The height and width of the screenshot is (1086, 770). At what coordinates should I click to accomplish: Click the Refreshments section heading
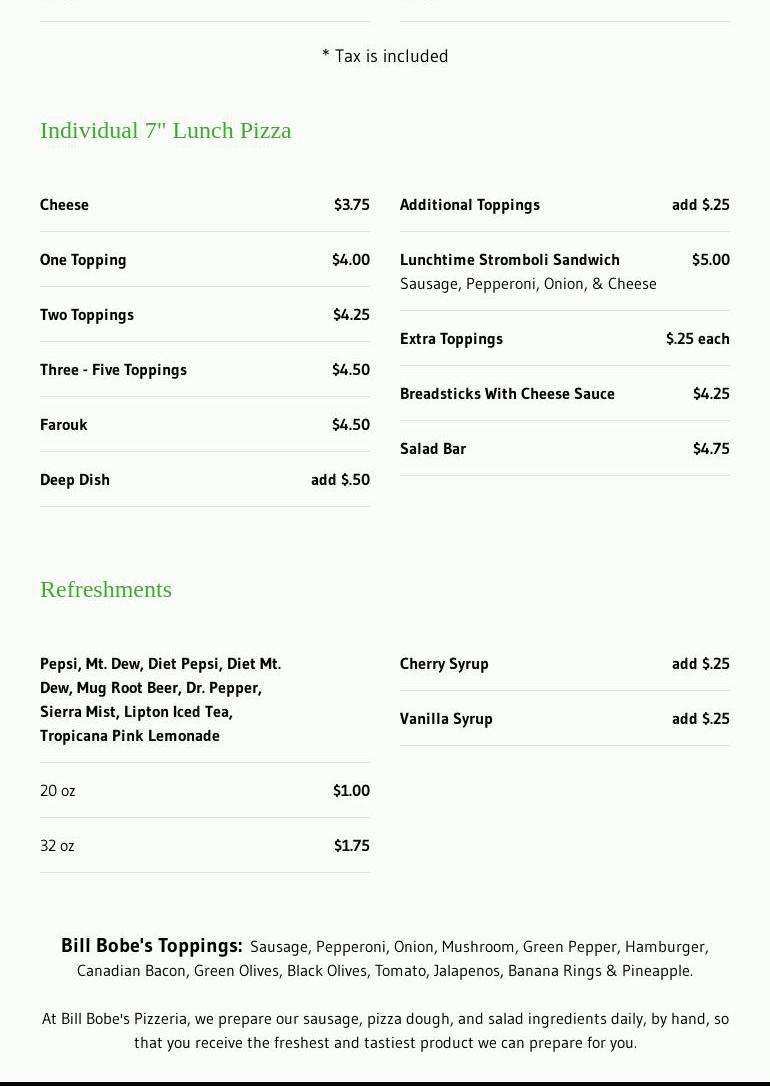[x=106, y=590]
